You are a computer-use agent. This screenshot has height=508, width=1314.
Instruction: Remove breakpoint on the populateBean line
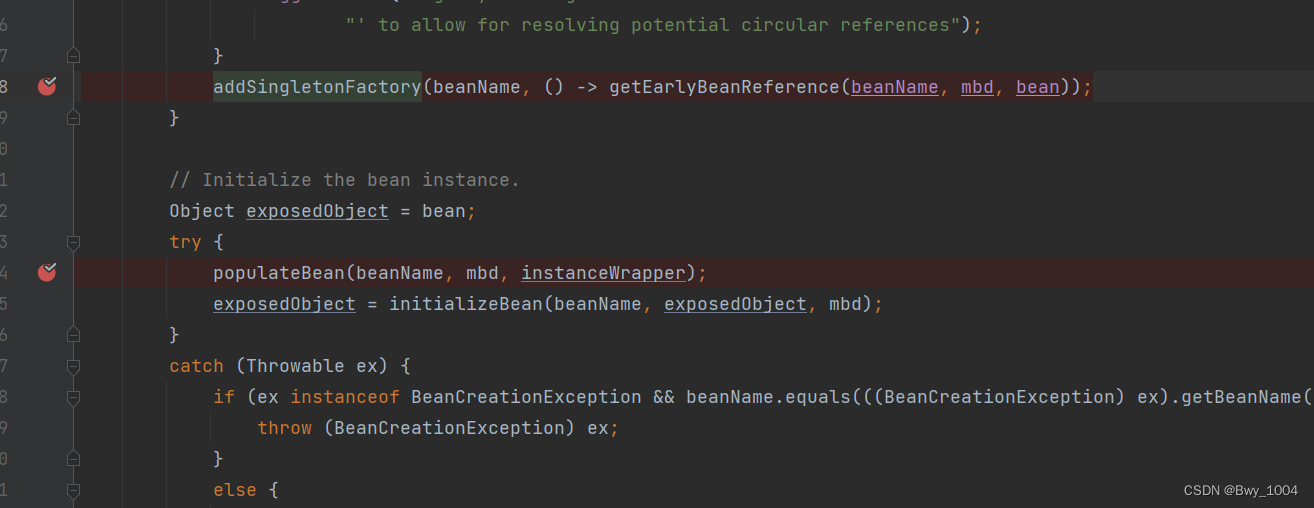pos(47,272)
